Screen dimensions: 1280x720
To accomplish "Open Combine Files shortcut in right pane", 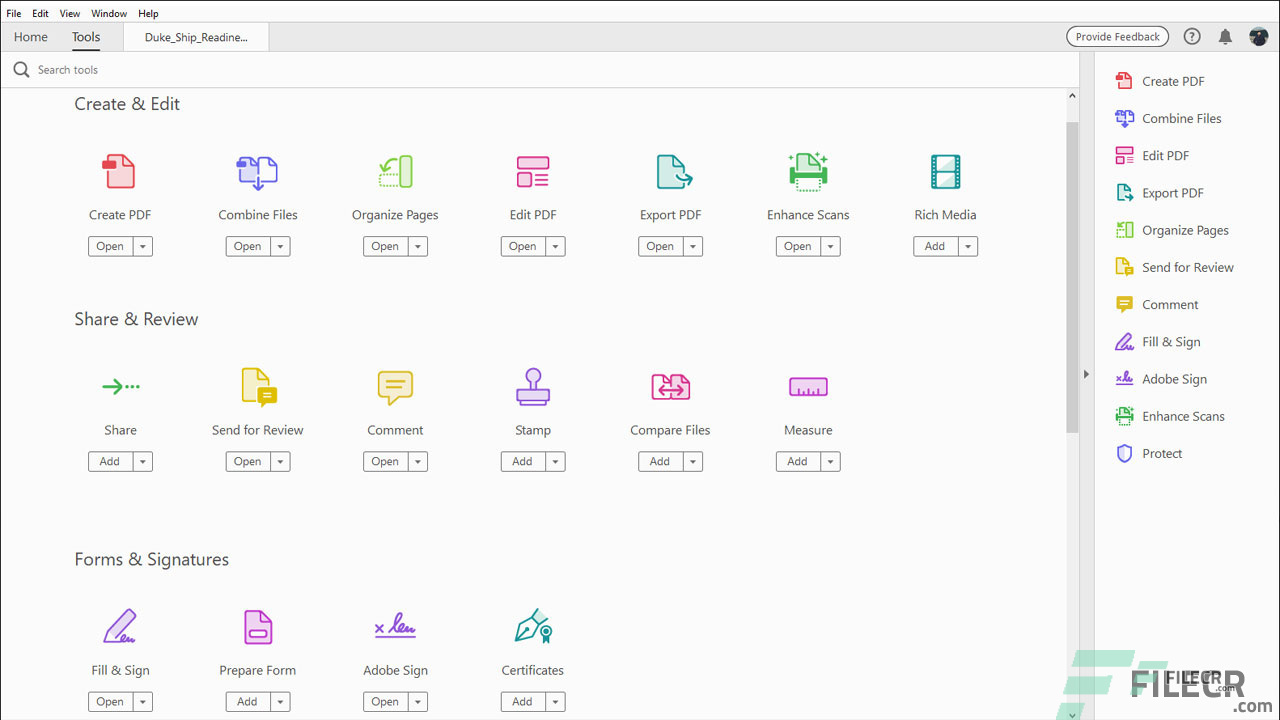I will [1168, 118].
